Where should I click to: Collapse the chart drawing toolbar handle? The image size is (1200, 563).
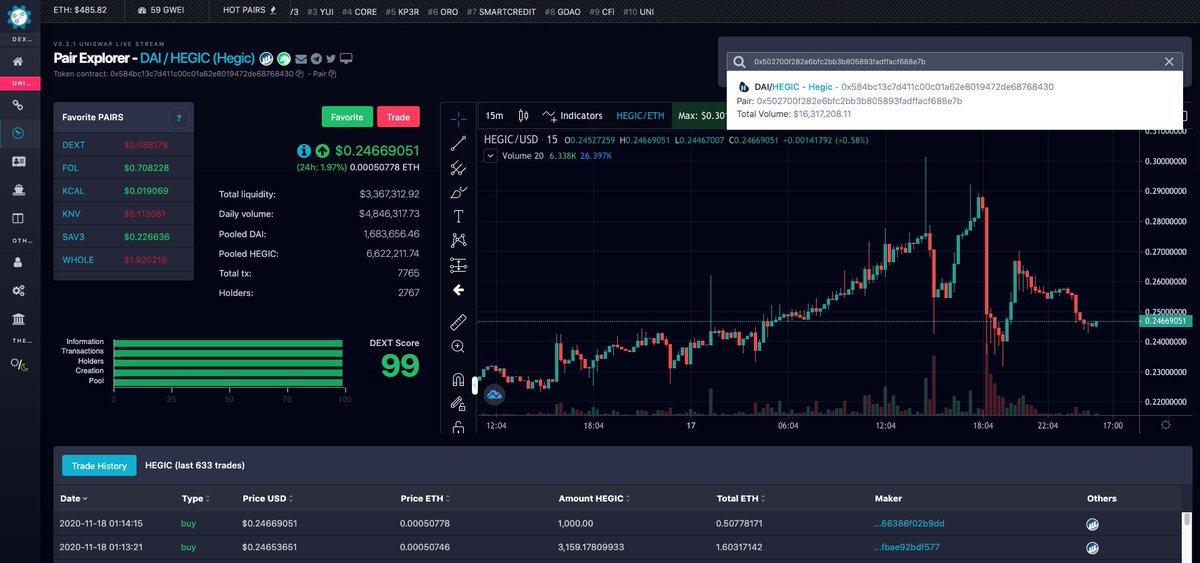click(475, 385)
